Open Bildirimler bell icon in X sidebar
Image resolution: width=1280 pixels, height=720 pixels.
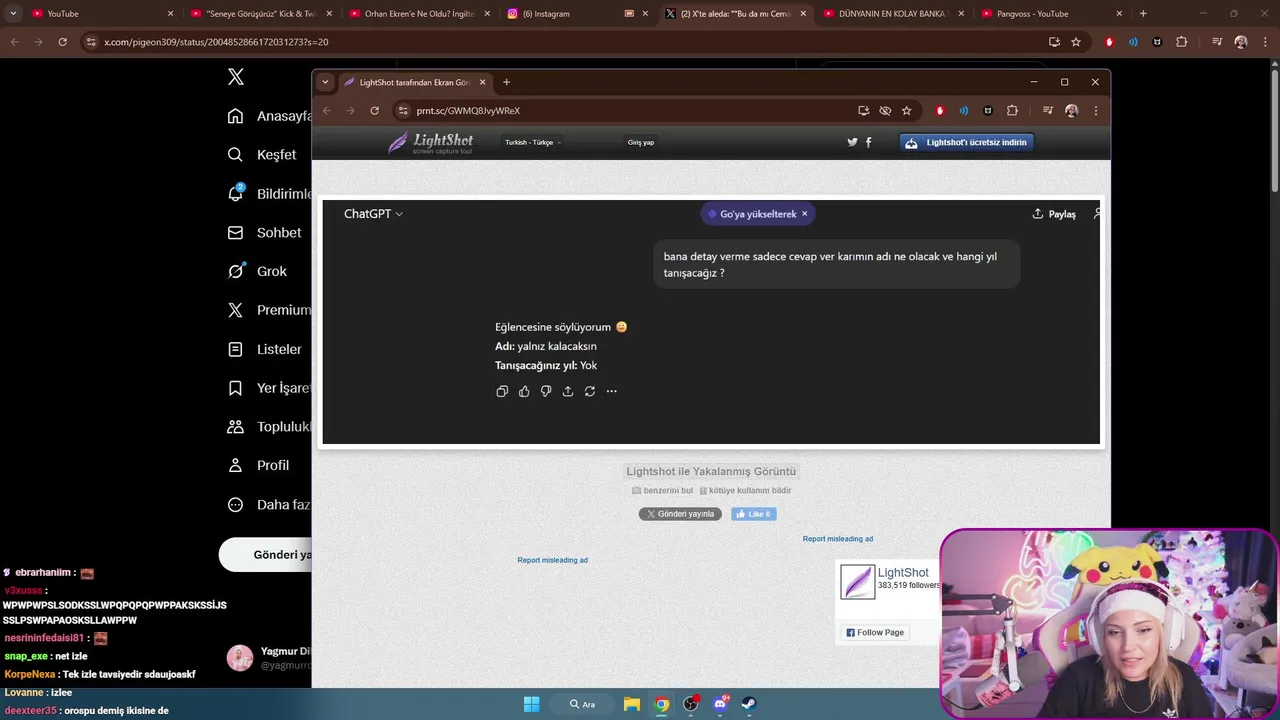click(235, 193)
